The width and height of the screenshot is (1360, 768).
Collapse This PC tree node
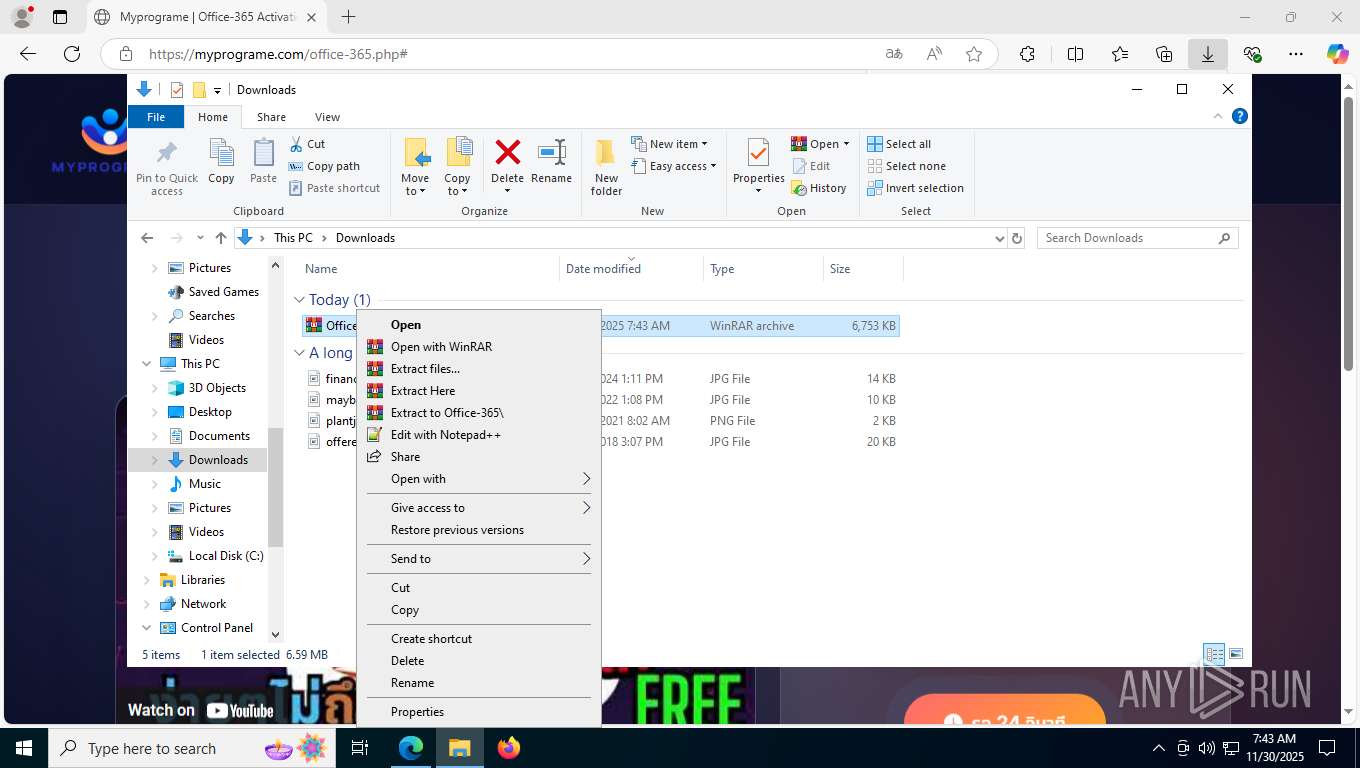pyautogui.click(x=147, y=364)
